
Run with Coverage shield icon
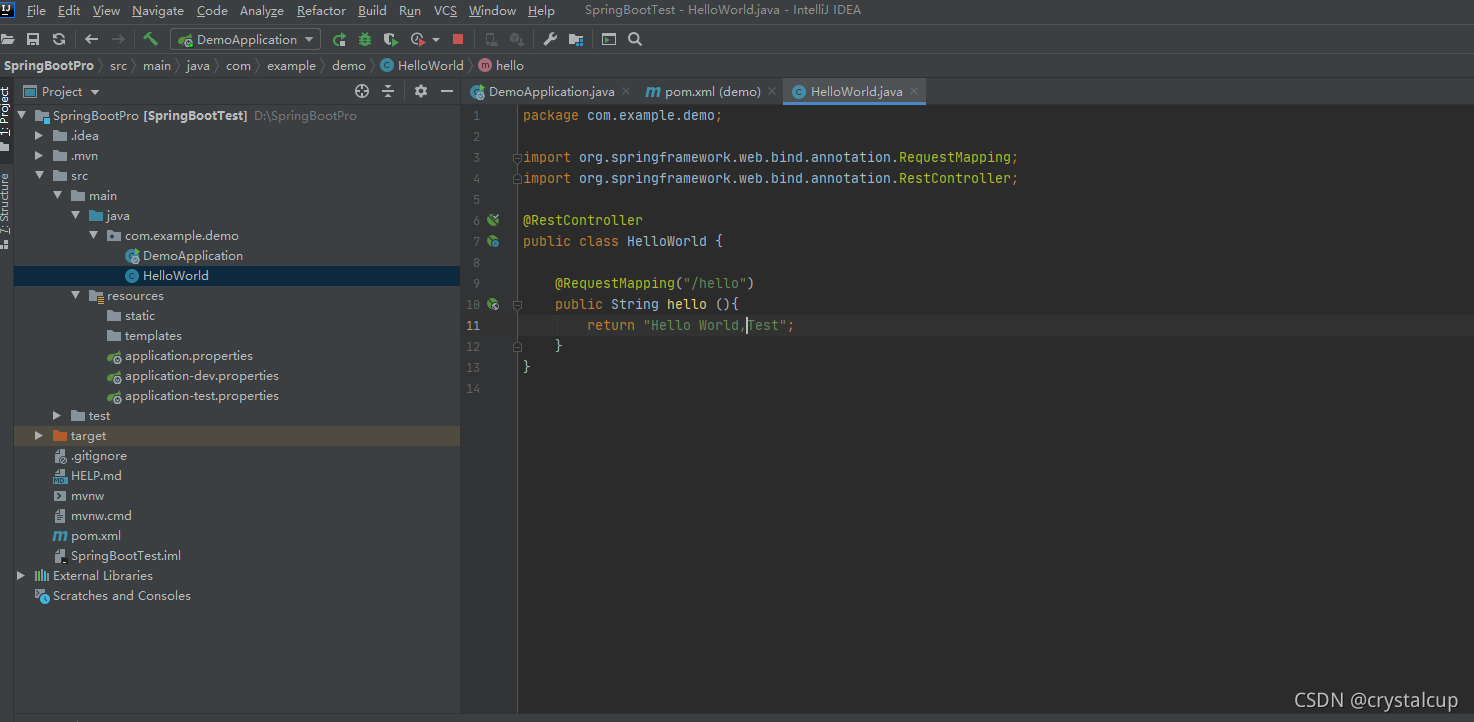pyautogui.click(x=391, y=39)
